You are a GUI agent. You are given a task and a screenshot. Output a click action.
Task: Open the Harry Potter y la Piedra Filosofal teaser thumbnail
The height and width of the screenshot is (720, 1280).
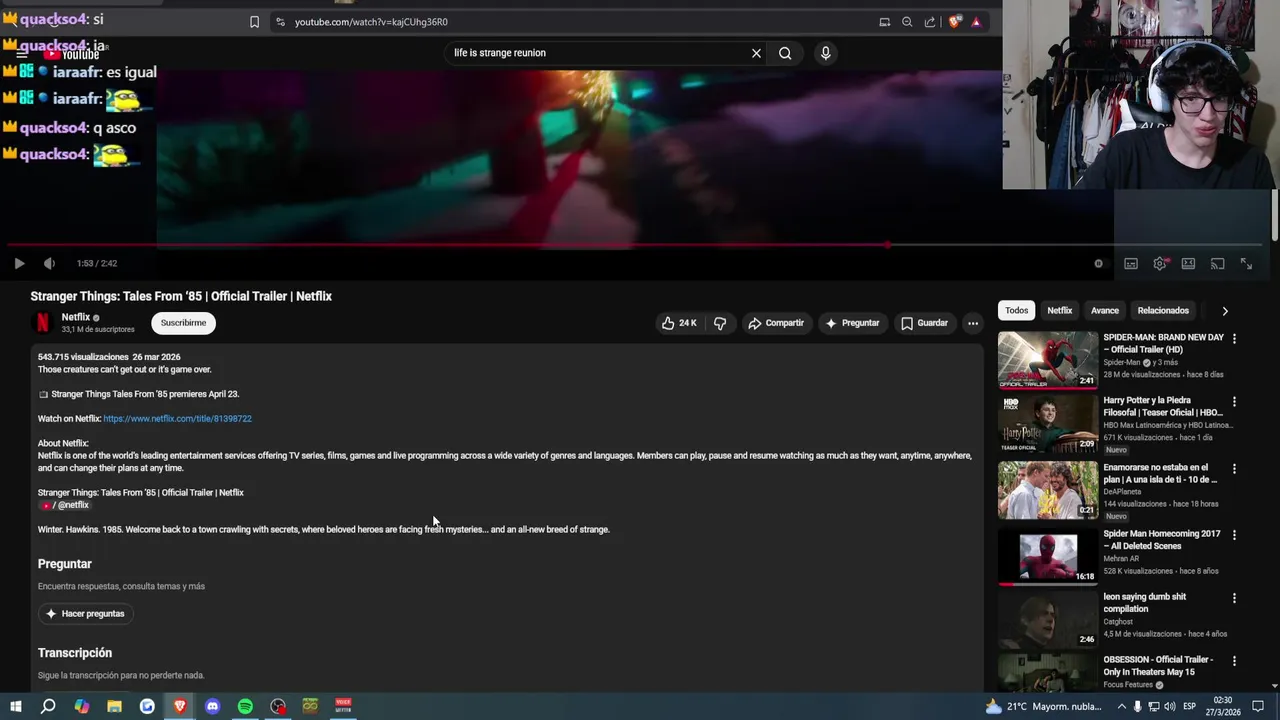tap(1048, 423)
